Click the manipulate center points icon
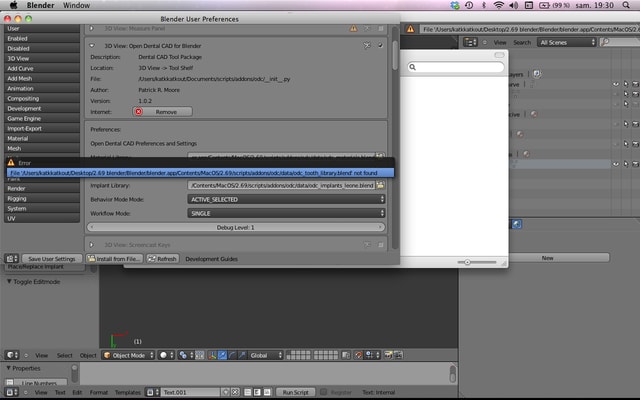The height and width of the screenshot is (400, 640). [x=200, y=355]
